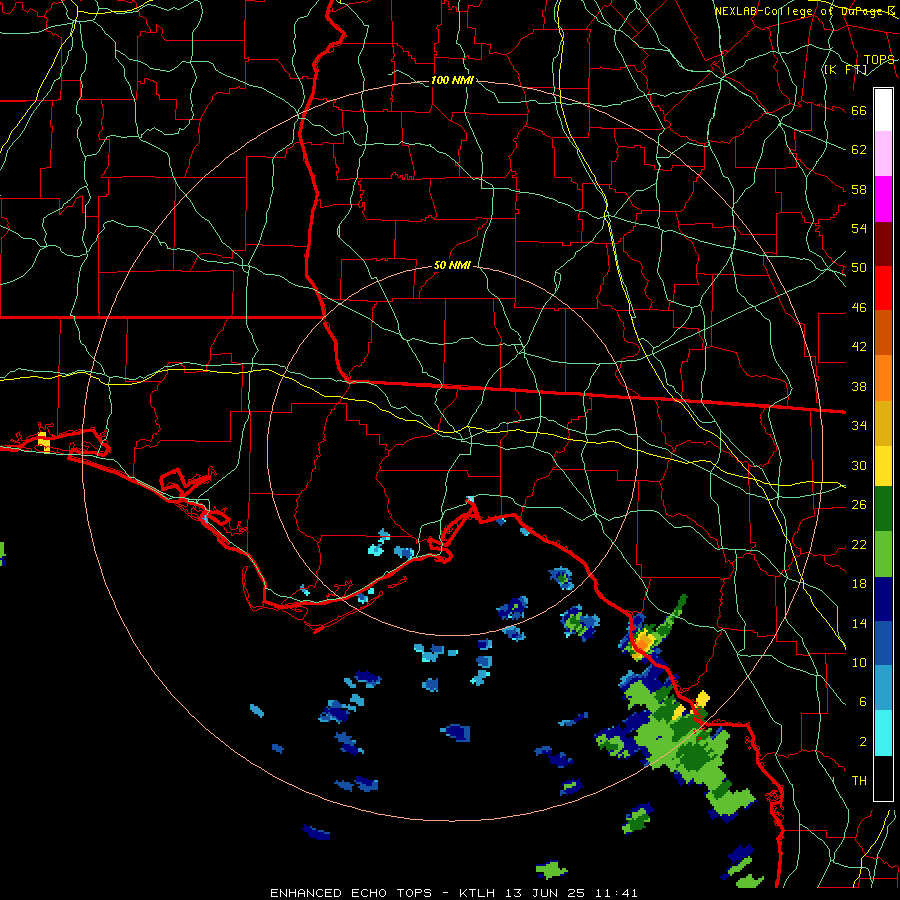Click the KTLH radar site identifier
900x900 pixels.
click(x=477, y=893)
